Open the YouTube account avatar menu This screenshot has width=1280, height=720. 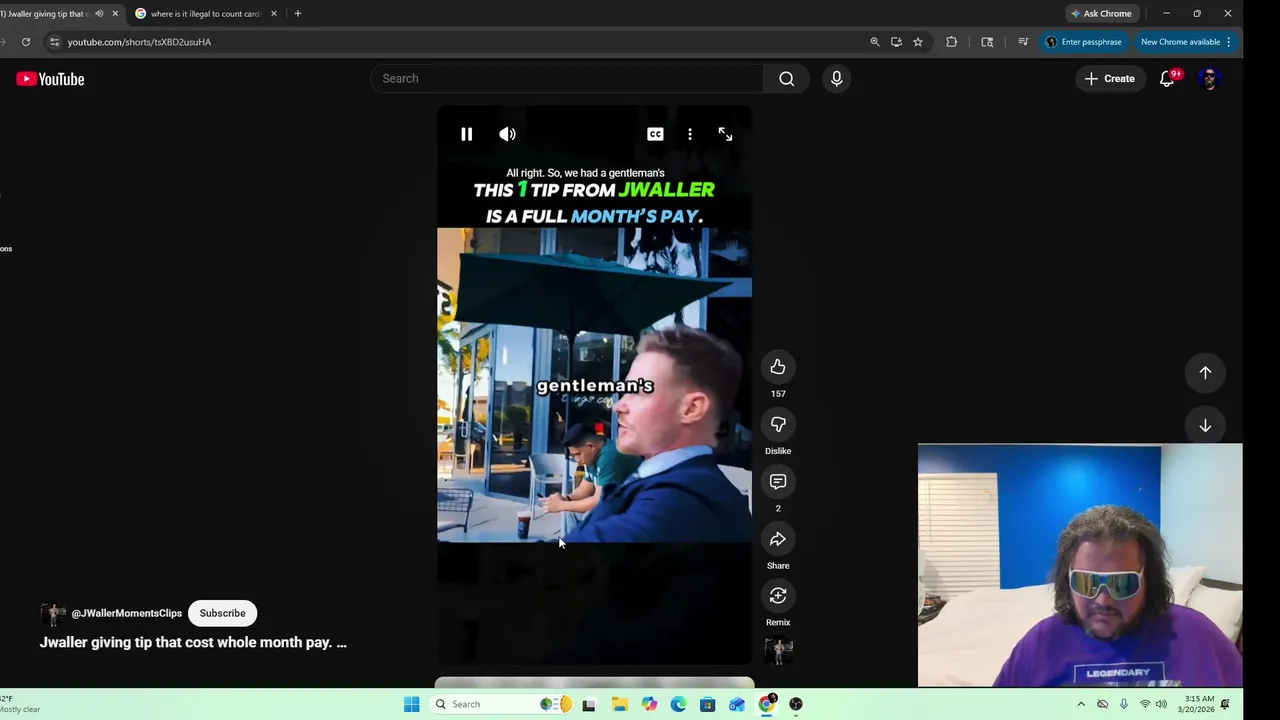click(1210, 79)
